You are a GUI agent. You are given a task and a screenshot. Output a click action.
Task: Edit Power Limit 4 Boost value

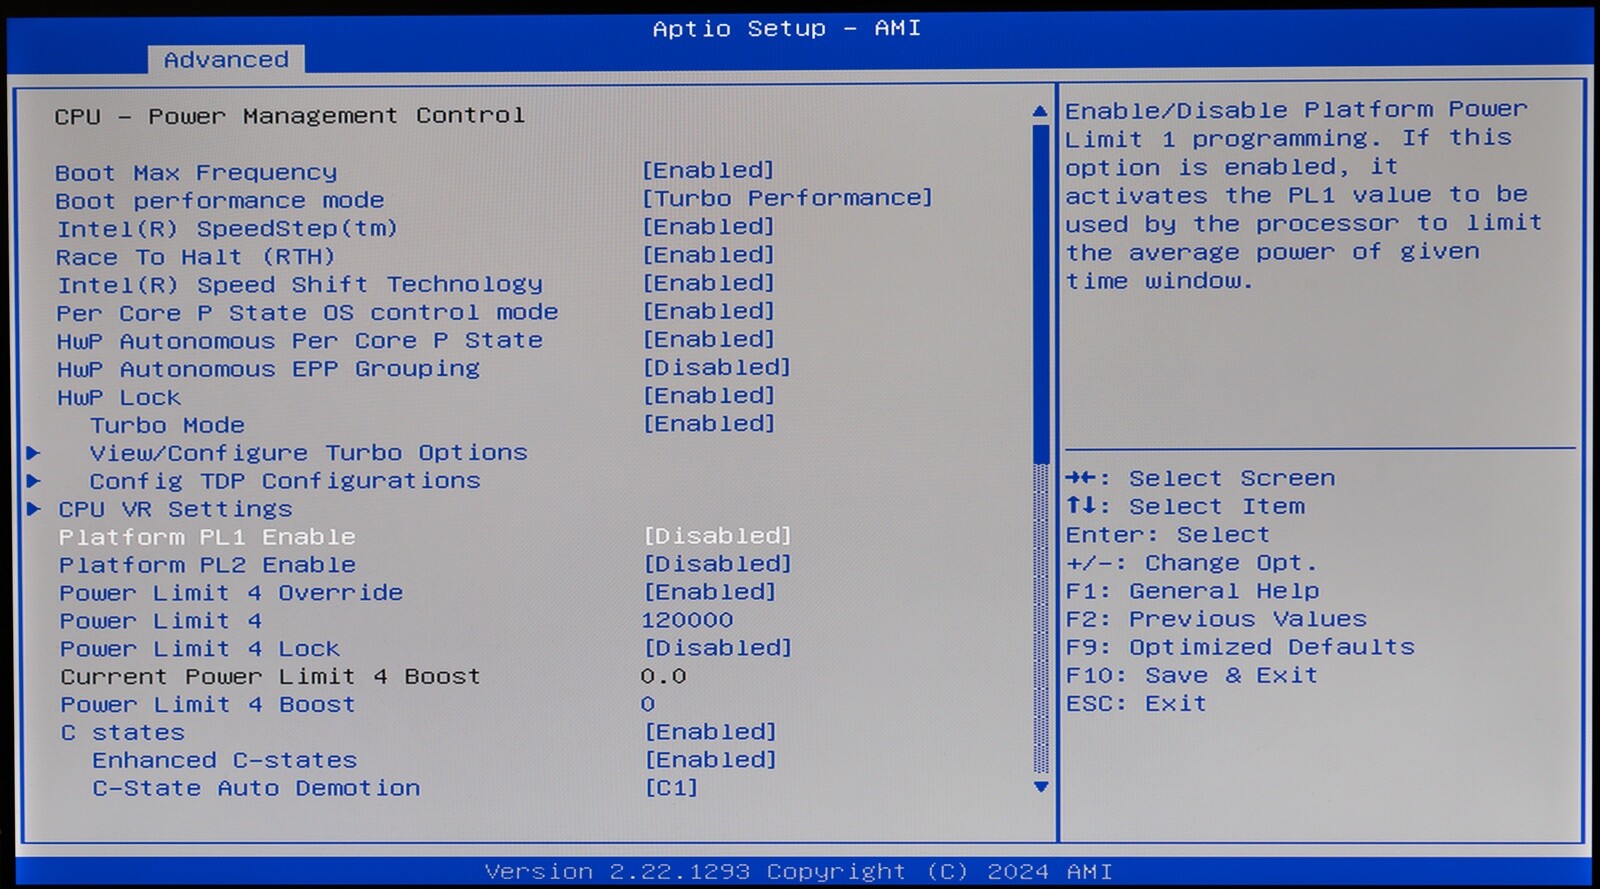[648, 704]
